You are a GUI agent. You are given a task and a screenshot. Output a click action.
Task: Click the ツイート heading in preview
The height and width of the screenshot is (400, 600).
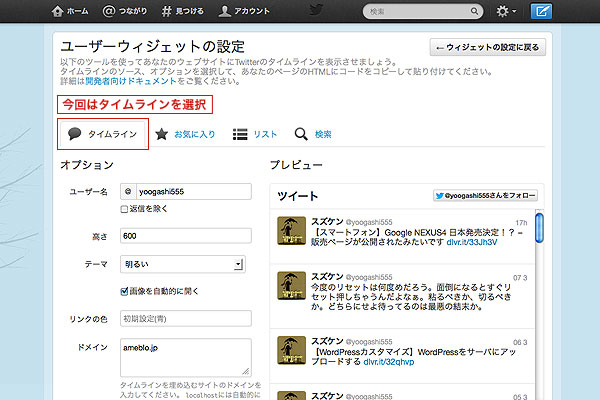(x=298, y=196)
